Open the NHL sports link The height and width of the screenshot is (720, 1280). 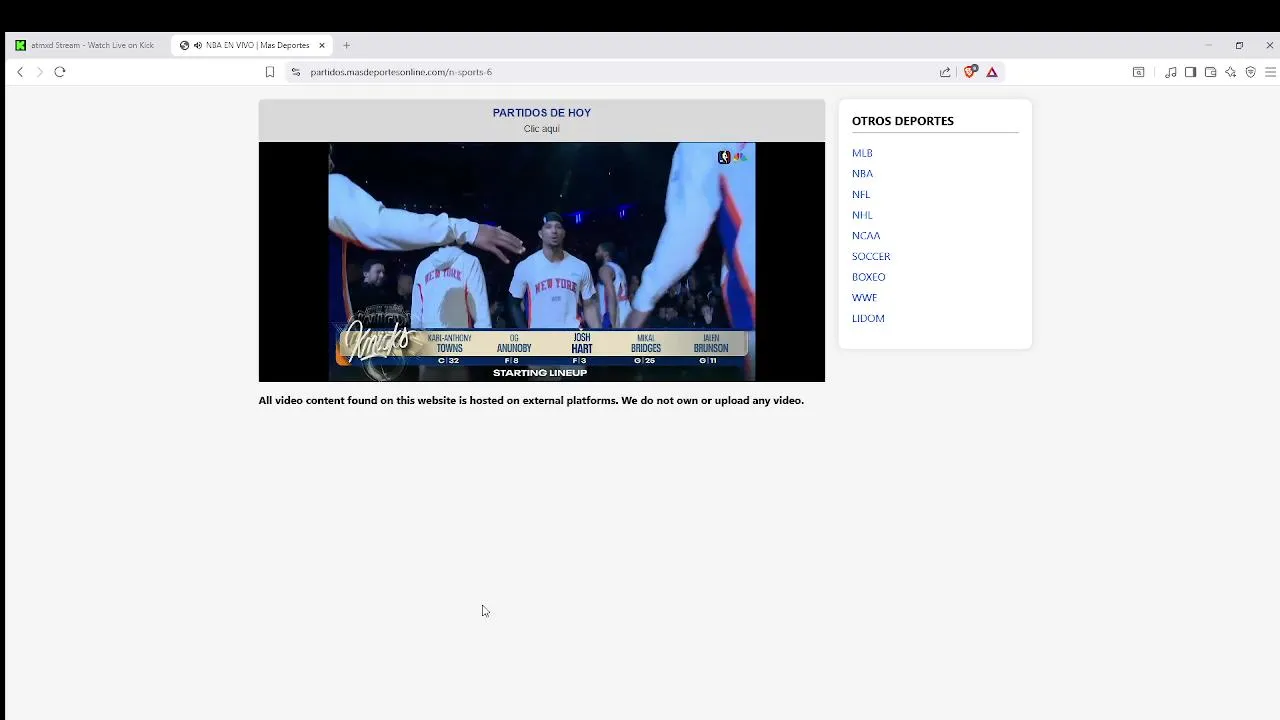point(862,215)
